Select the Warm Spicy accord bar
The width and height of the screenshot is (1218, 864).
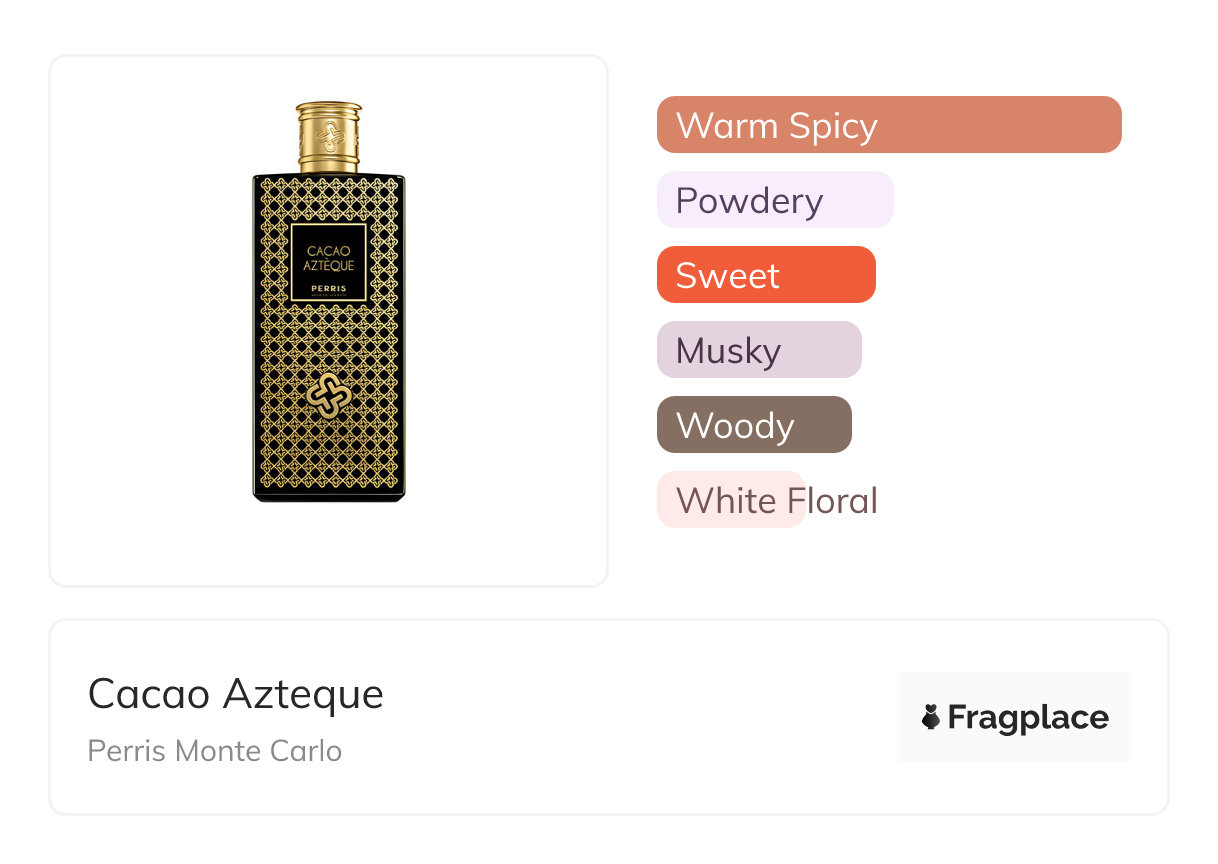pyautogui.click(x=888, y=125)
